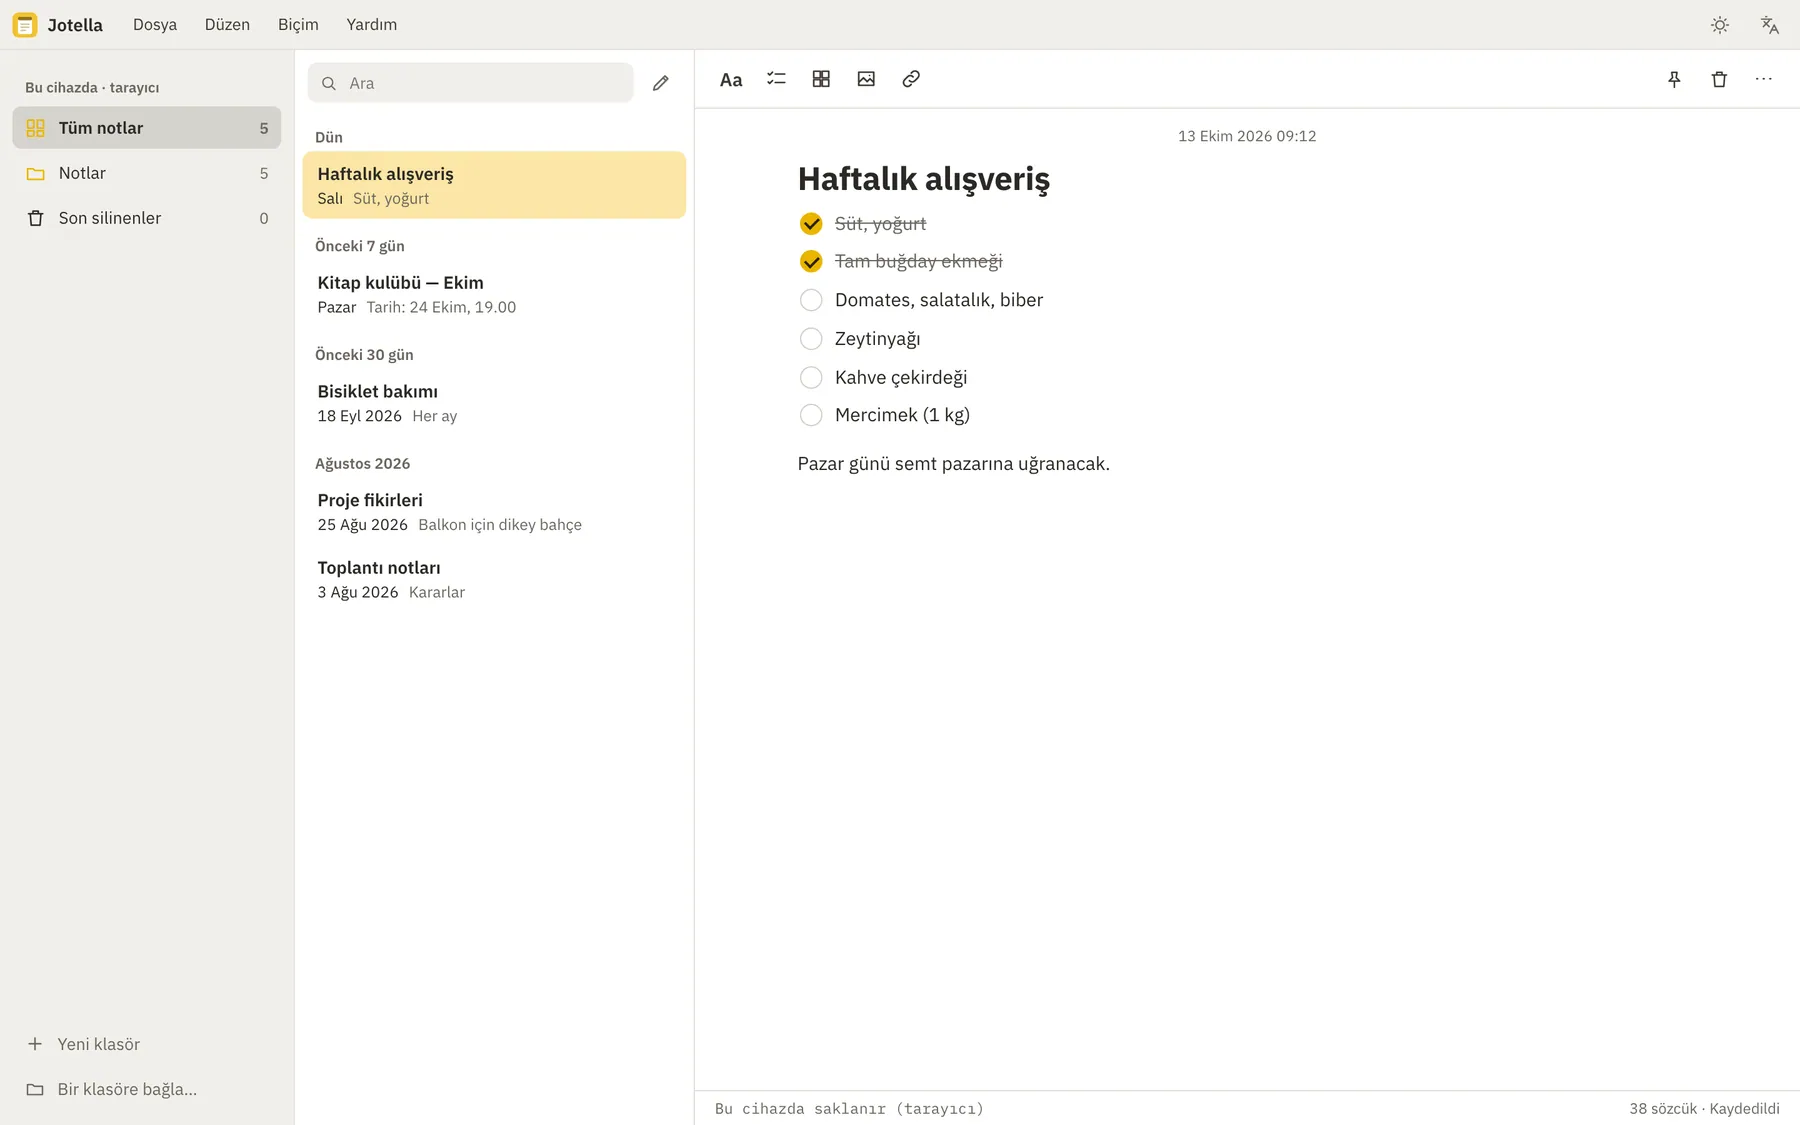Click the Jotella app logo
1800x1125 pixels.
[25, 25]
